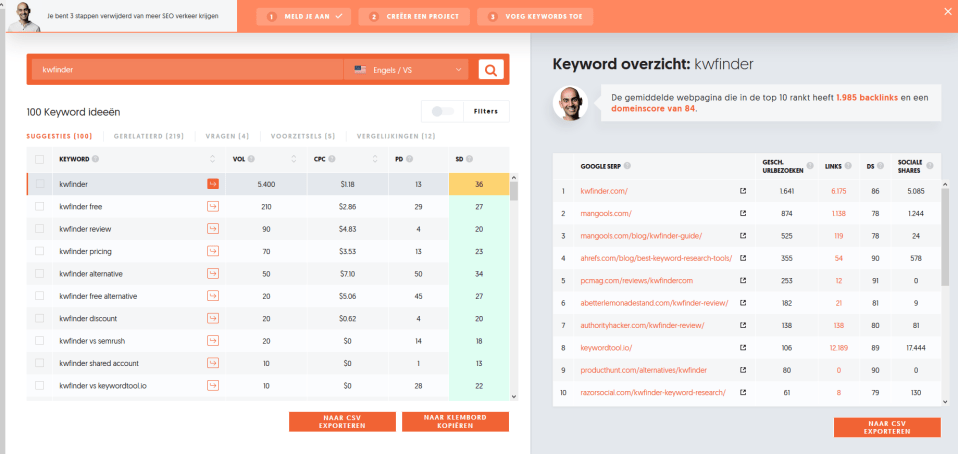The height and width of the screenshot is (454, 958).
Task: Open external link icon for mangools.com/blog/kwfinder-guide/
Action: (743, 236)
